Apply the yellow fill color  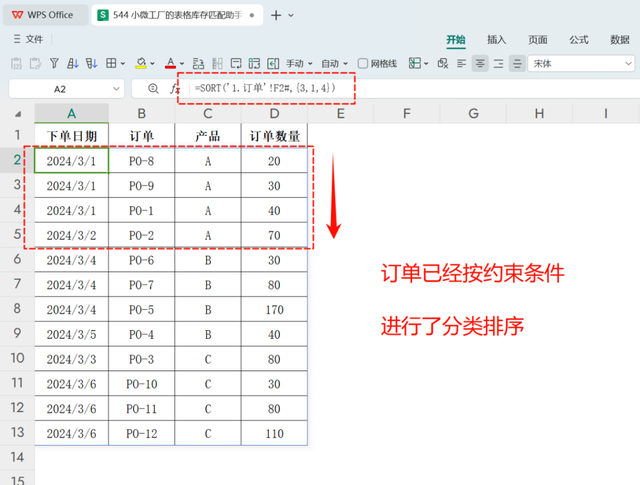[x=141, y=63]
